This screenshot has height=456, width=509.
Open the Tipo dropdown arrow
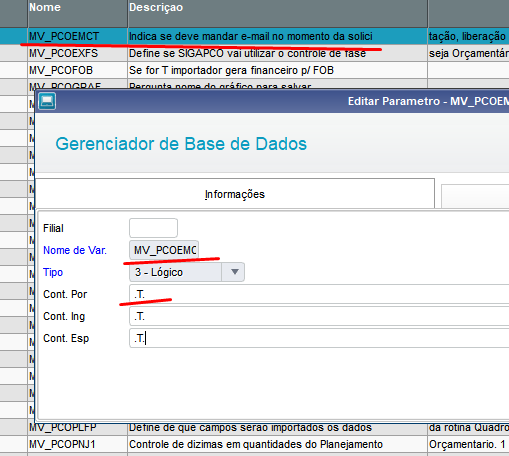click(235, 272)
